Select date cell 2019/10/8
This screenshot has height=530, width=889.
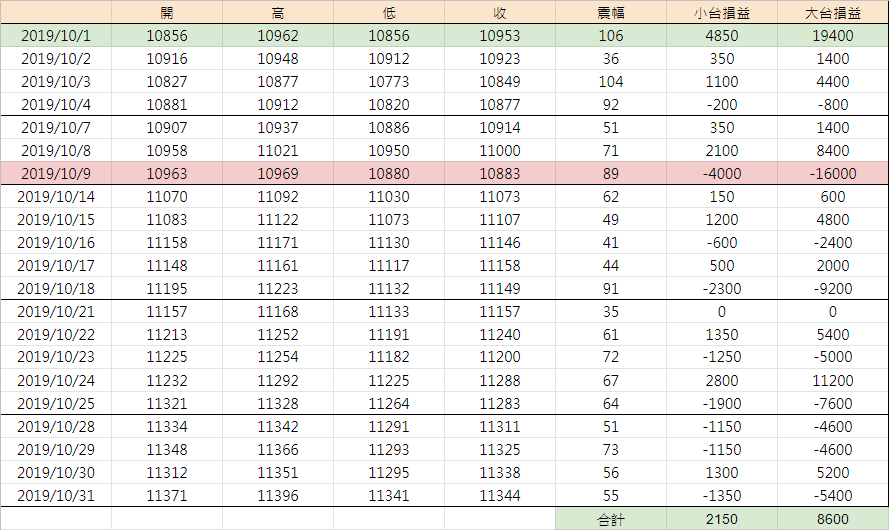(x=56, y=150)
